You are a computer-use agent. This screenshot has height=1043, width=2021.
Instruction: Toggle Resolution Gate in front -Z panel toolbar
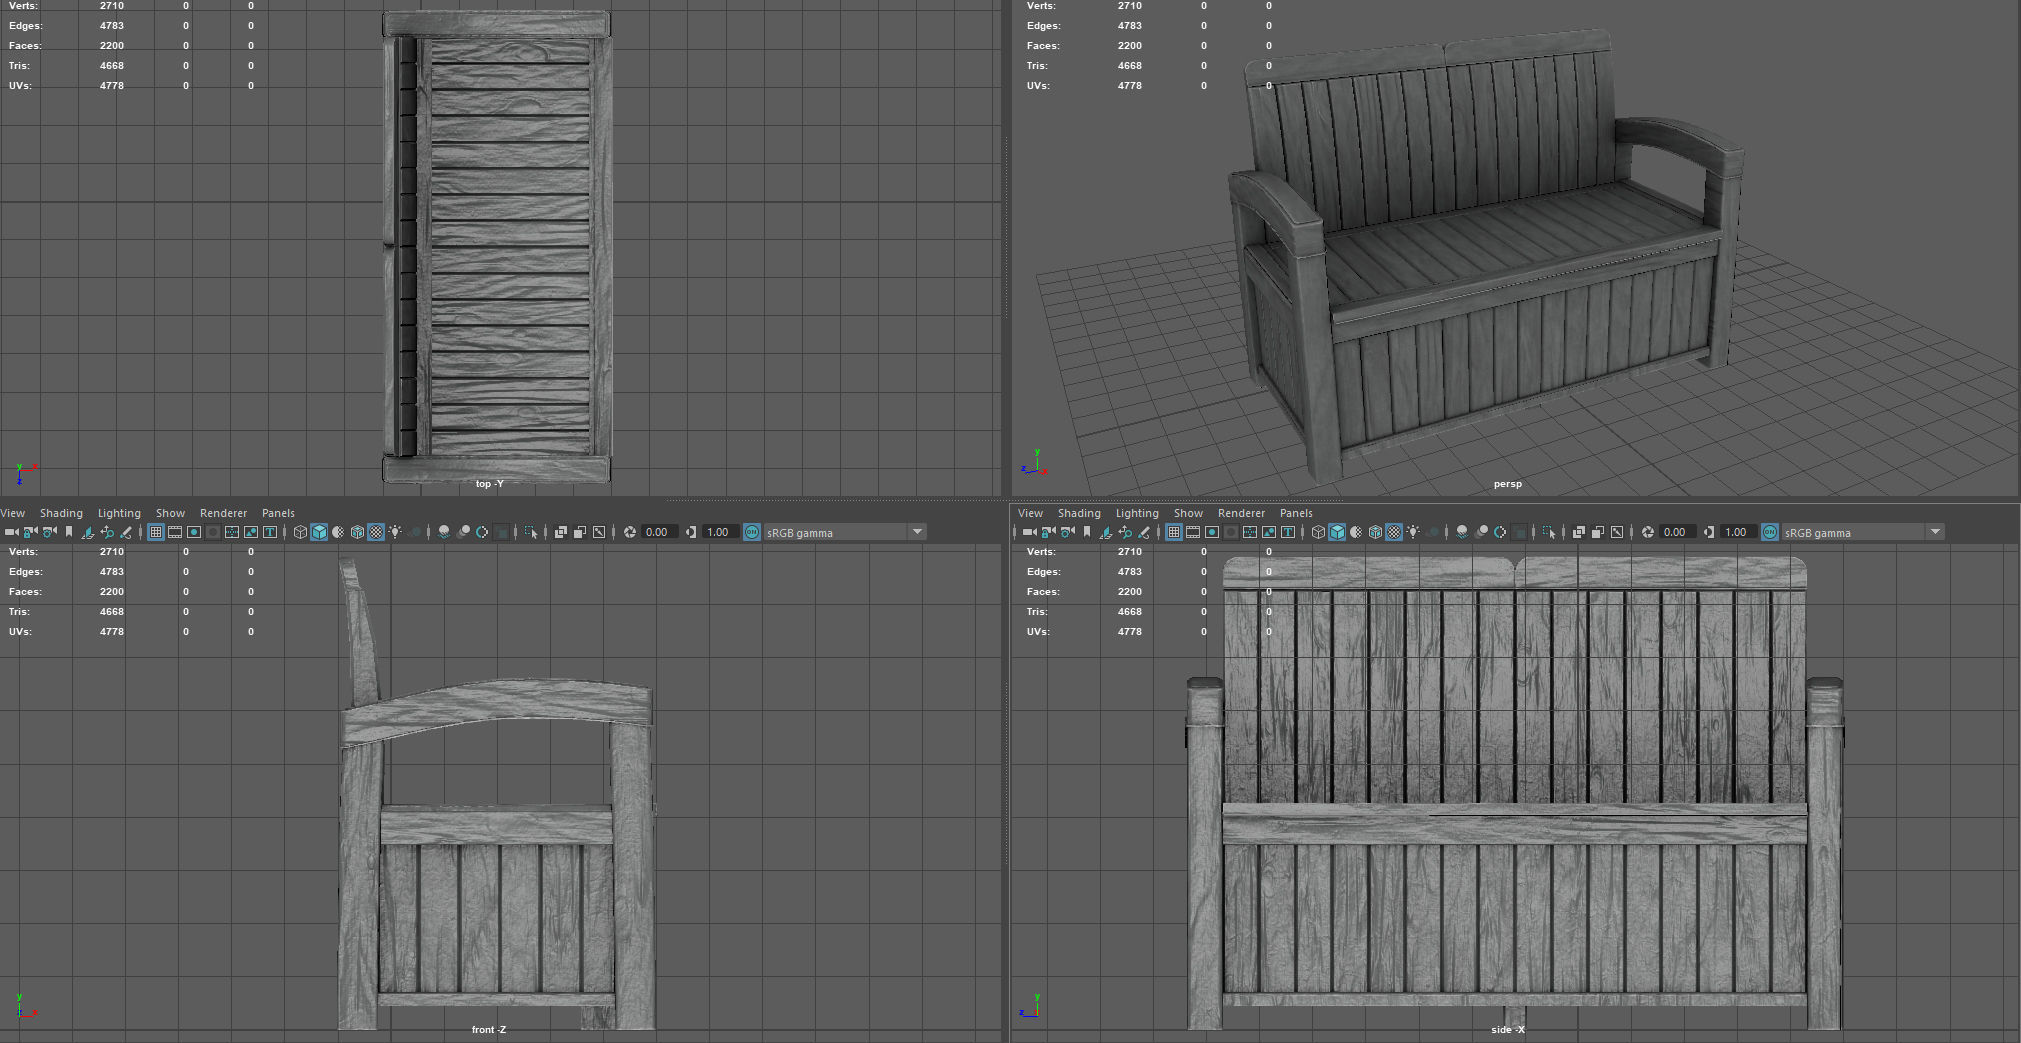click(x=194, y=532)
